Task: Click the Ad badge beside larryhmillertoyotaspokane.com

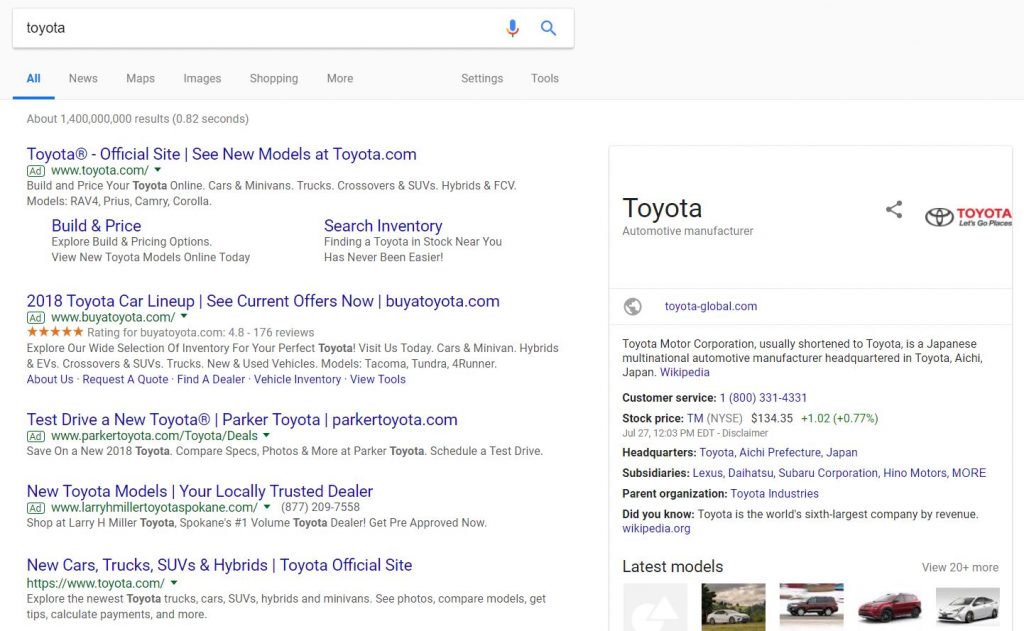Action: pyautogui.click(x=36, y=508)
